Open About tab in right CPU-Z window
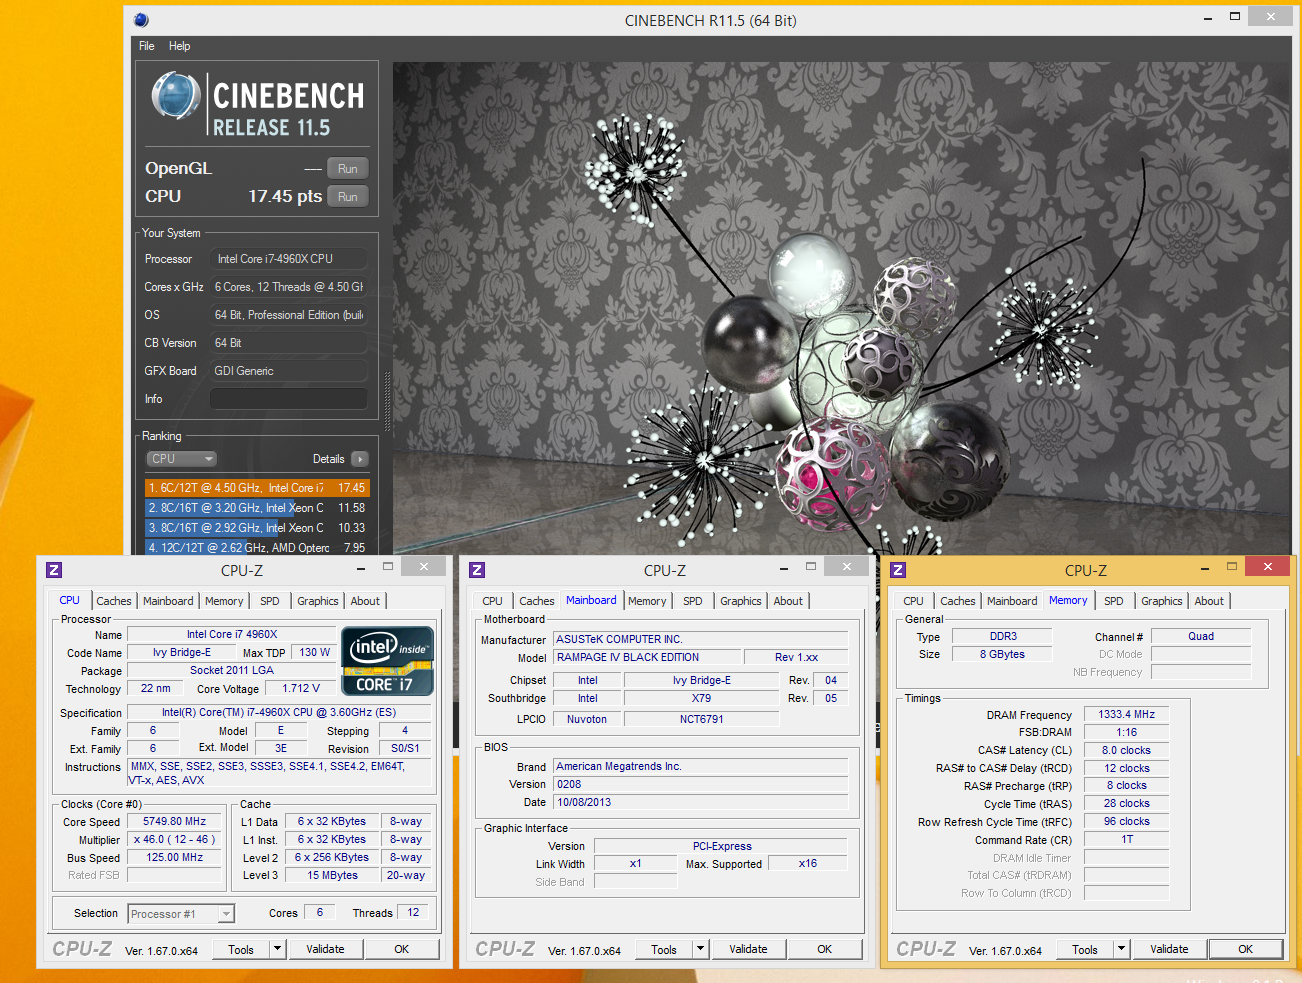This screenshot has width=1302, height=983. click(x=1209, y=601)
